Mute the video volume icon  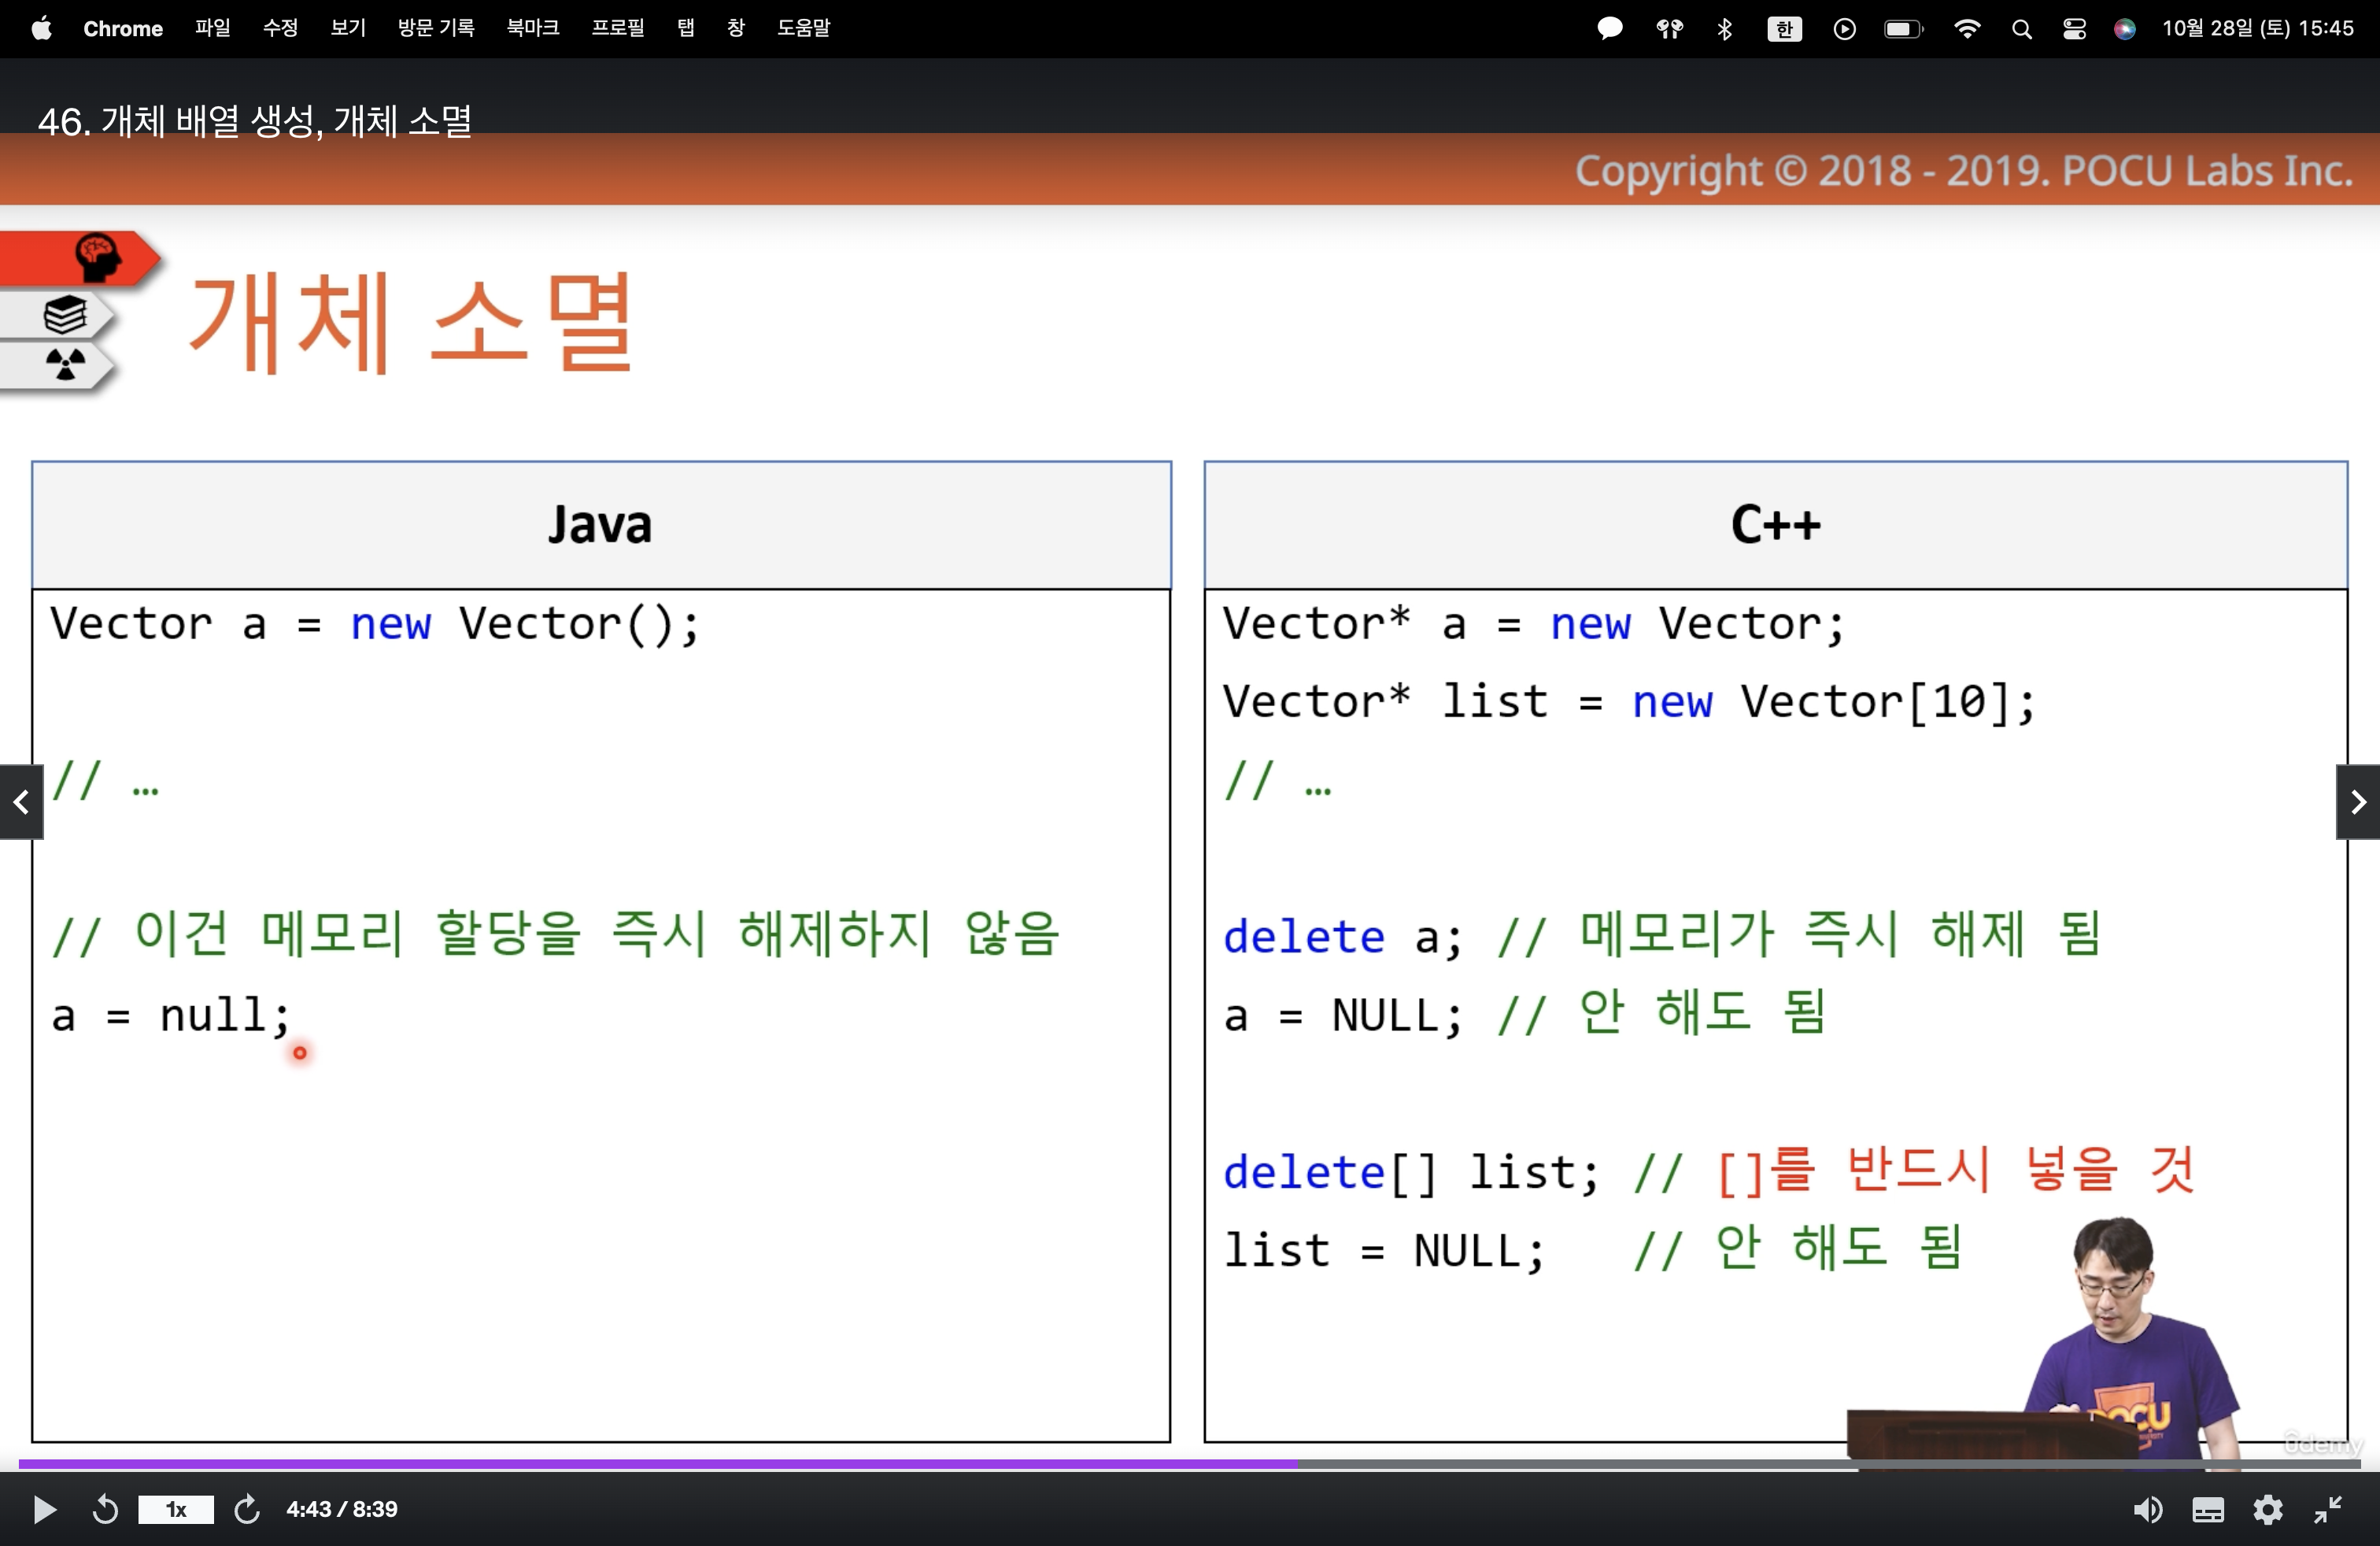(2146, 1509)
